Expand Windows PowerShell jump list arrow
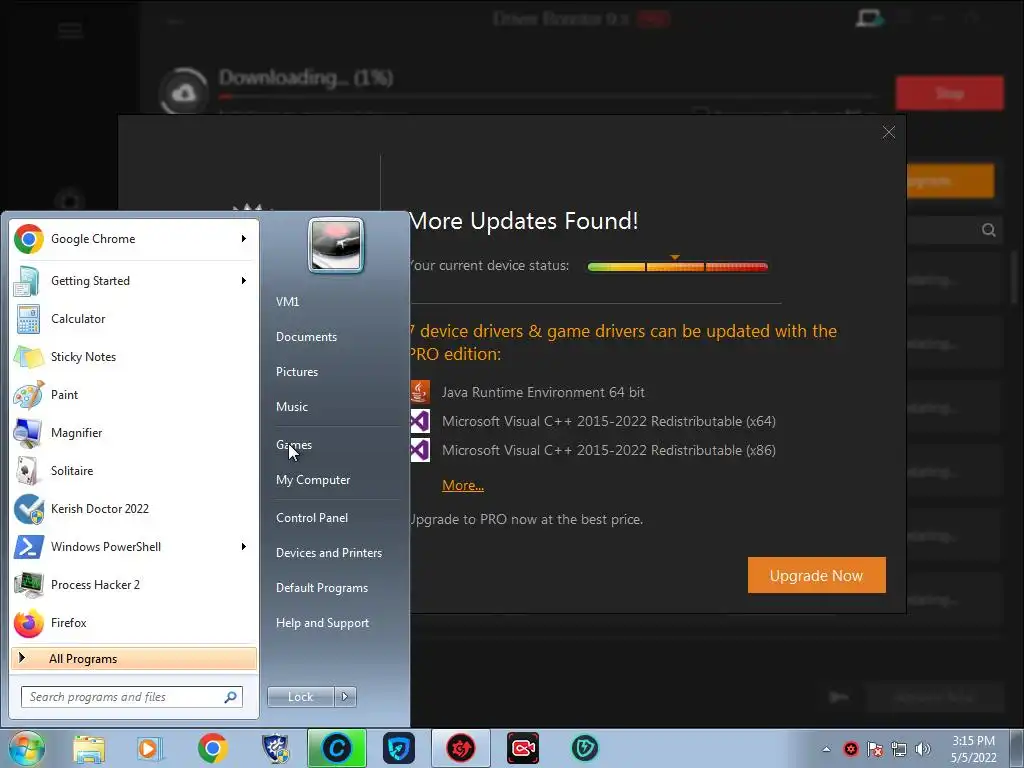 pos(244,547)
